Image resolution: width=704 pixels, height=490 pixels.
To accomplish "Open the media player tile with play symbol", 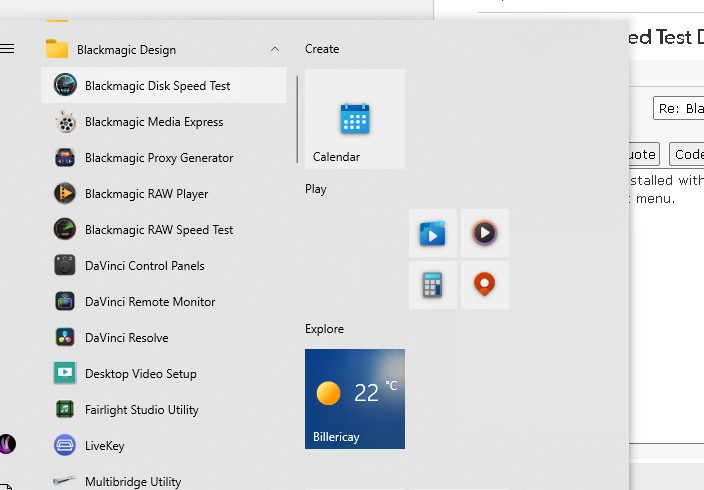I will (485, 233).
